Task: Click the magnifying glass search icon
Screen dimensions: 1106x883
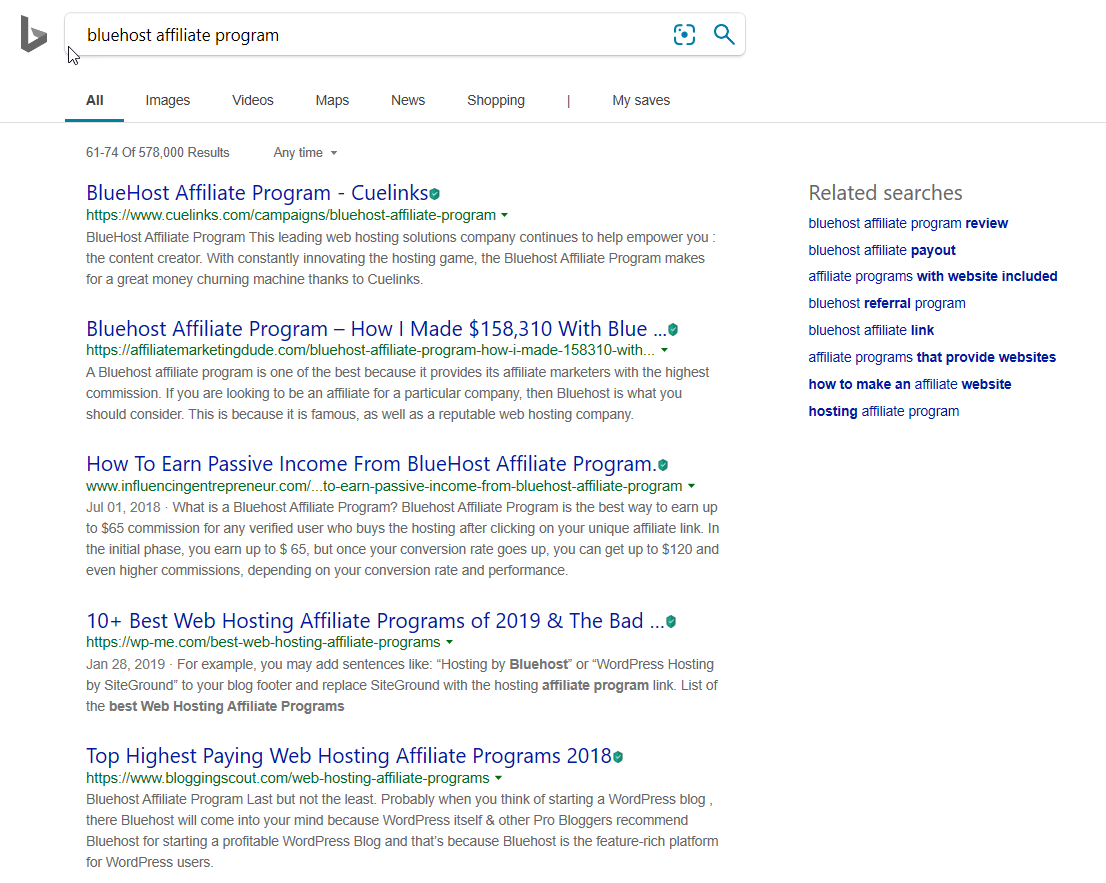Action: tap(724, 35)
